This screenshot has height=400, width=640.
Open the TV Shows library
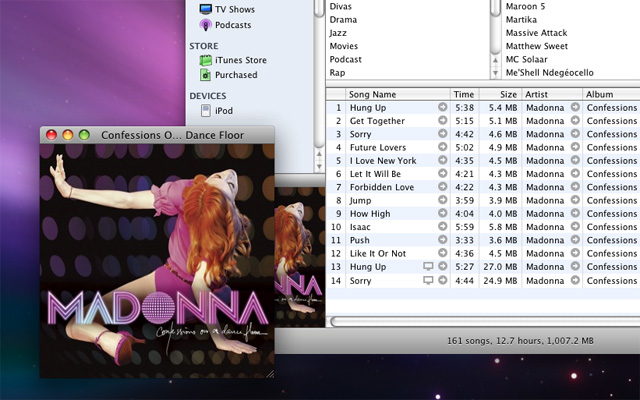[x=233, y=9]
